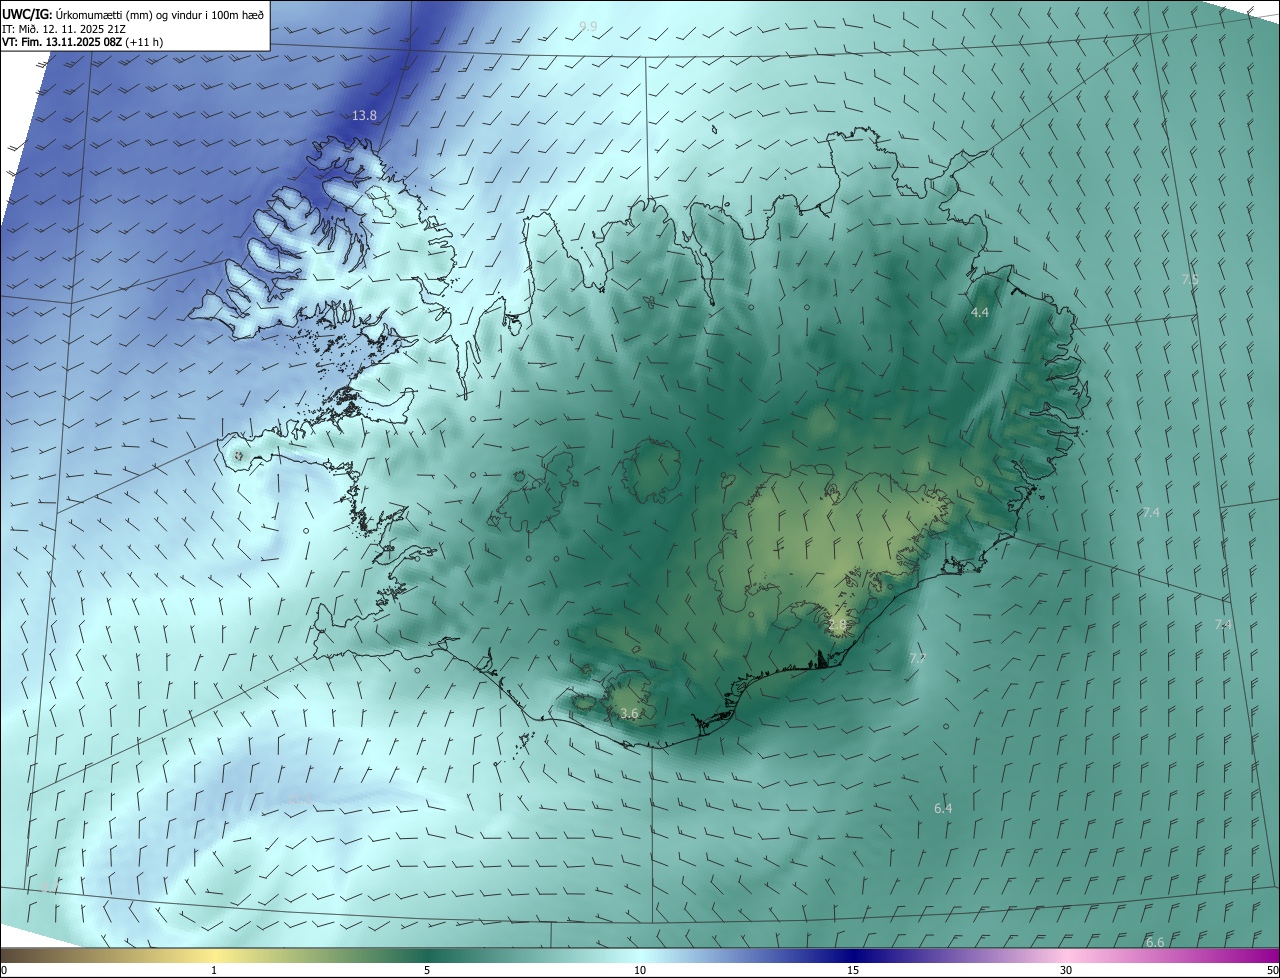Click the 6.4 value south of Iceland

pos(943,809)
